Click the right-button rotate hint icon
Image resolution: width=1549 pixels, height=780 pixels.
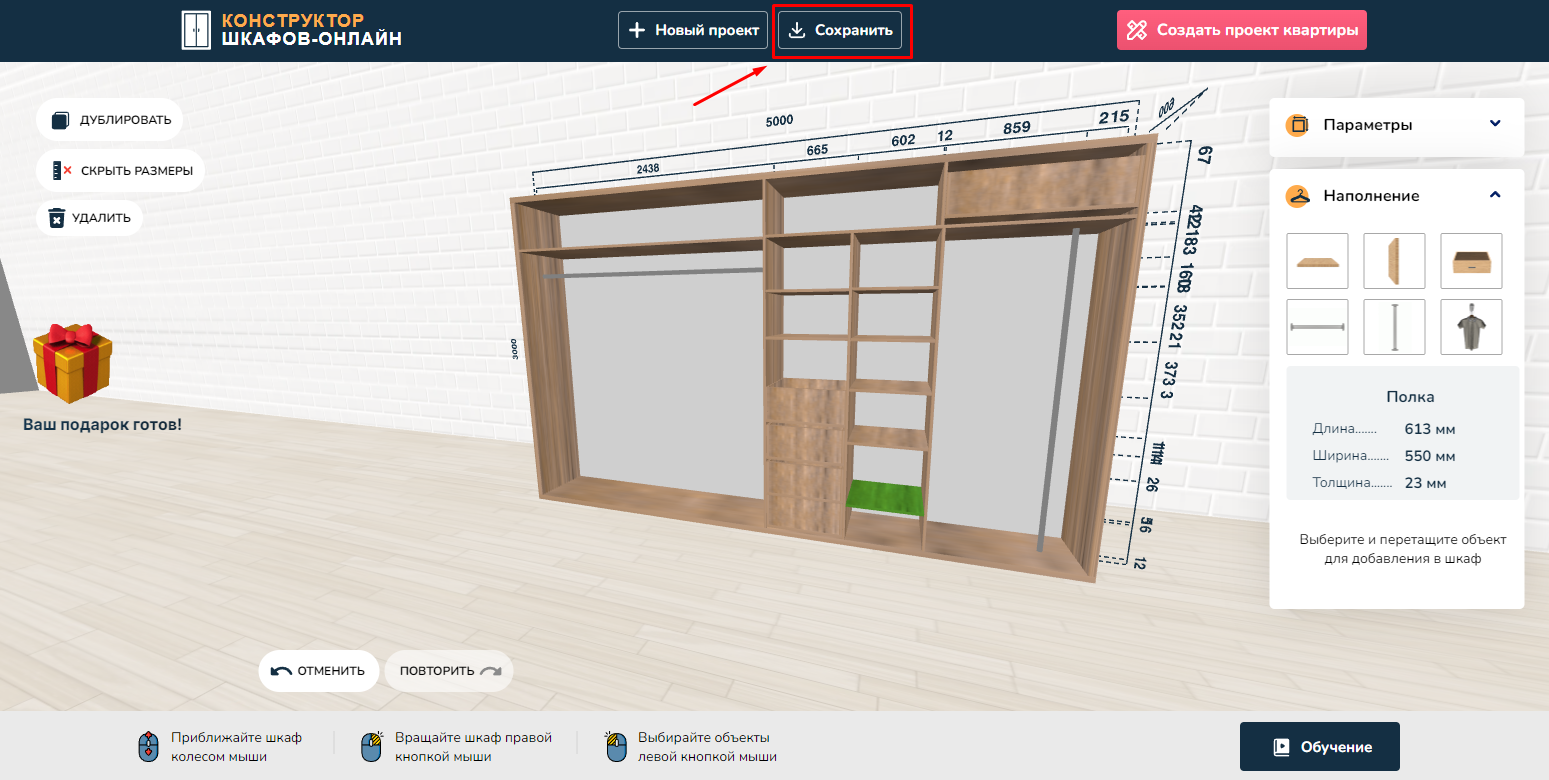[x=372, y=747]
